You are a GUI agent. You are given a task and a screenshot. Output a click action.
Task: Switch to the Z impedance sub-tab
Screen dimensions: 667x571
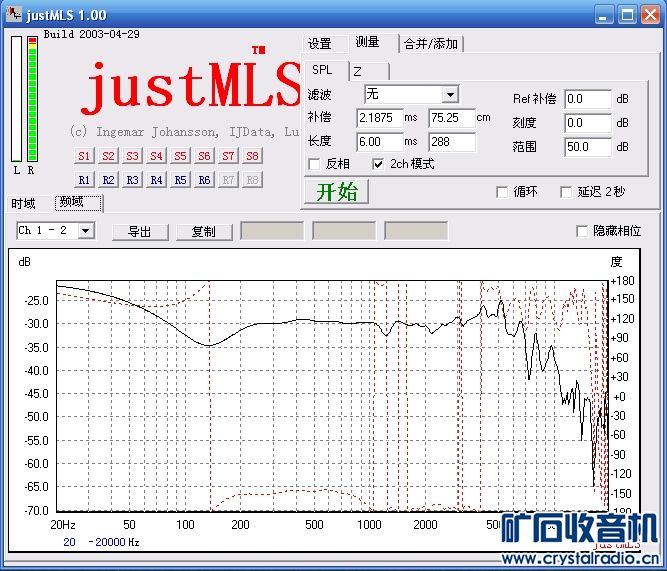(368, 71)
